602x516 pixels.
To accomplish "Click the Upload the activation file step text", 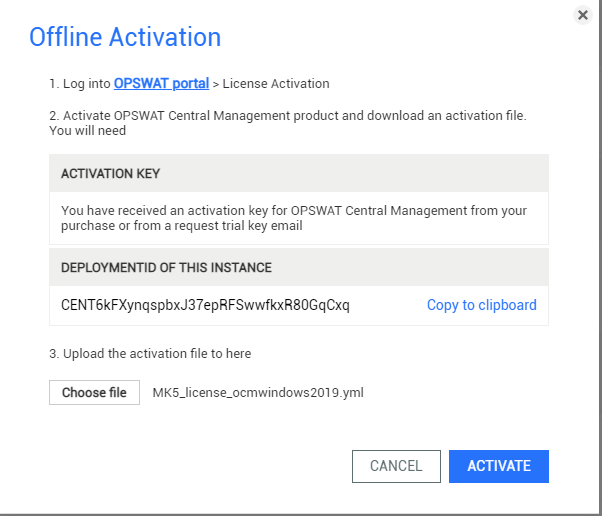I will (150, 354).
